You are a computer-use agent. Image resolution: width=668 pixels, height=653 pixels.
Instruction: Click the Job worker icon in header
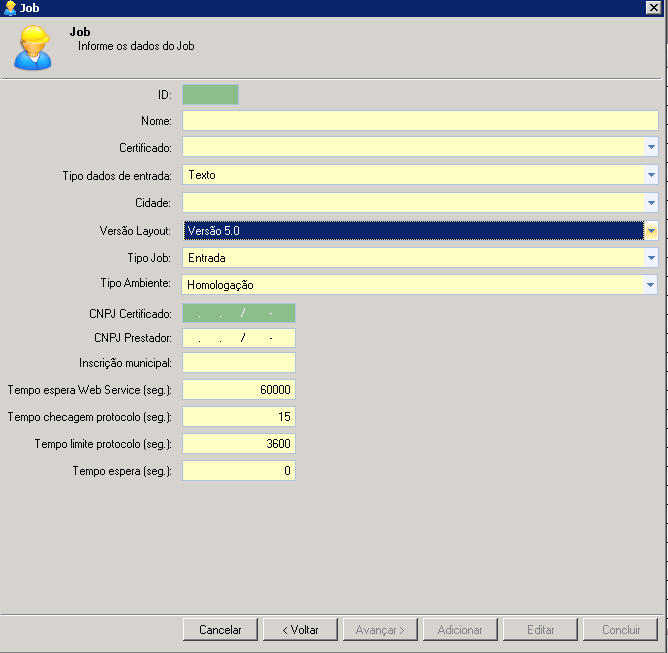(x=33, y=48)
